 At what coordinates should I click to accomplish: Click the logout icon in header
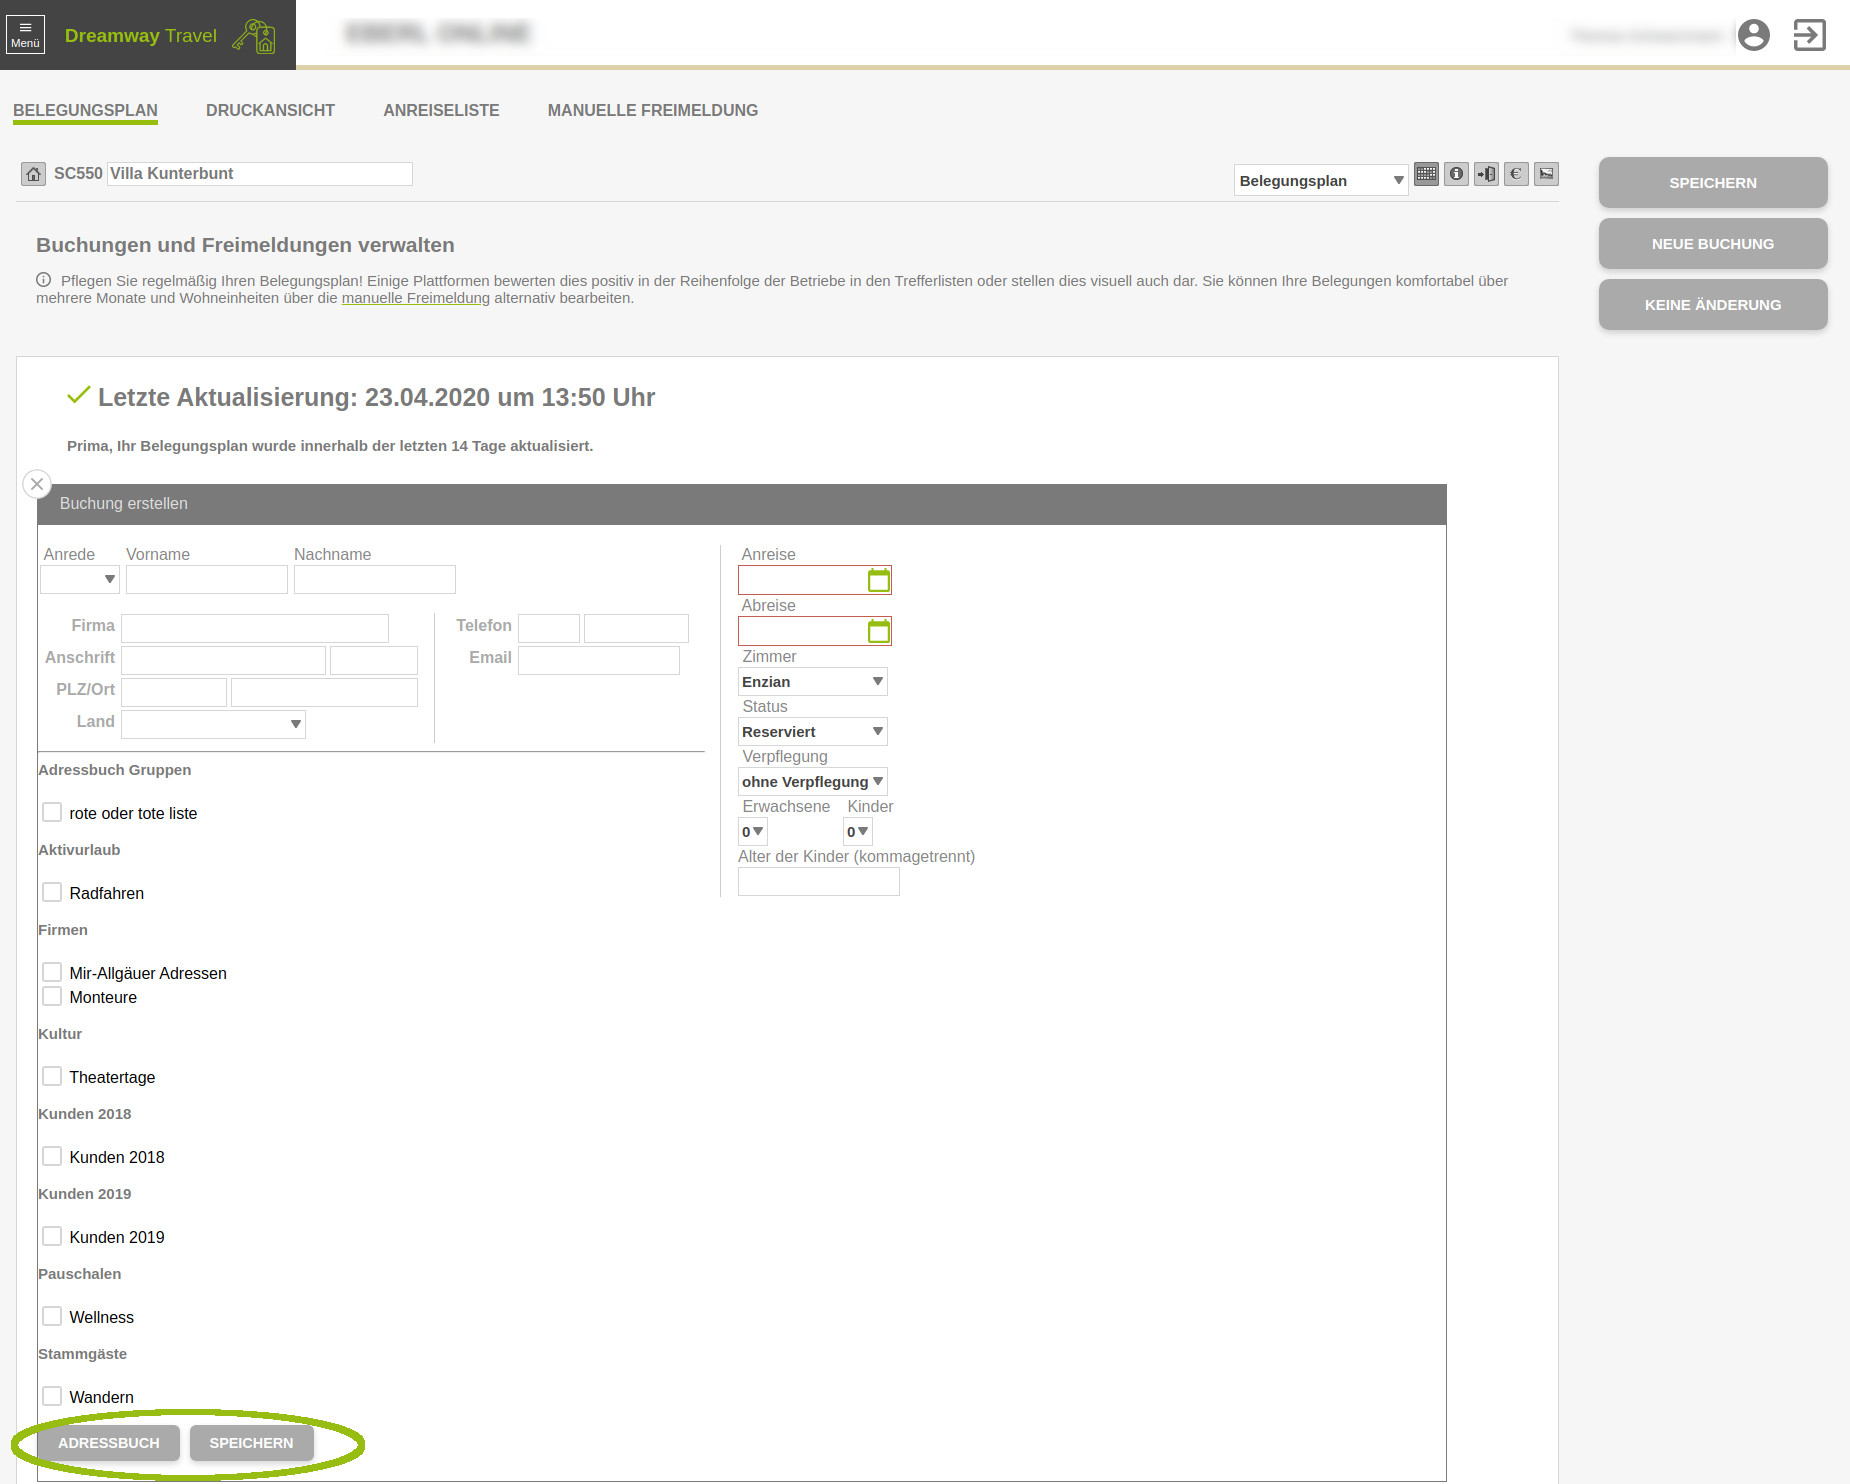pos(1809,35)
